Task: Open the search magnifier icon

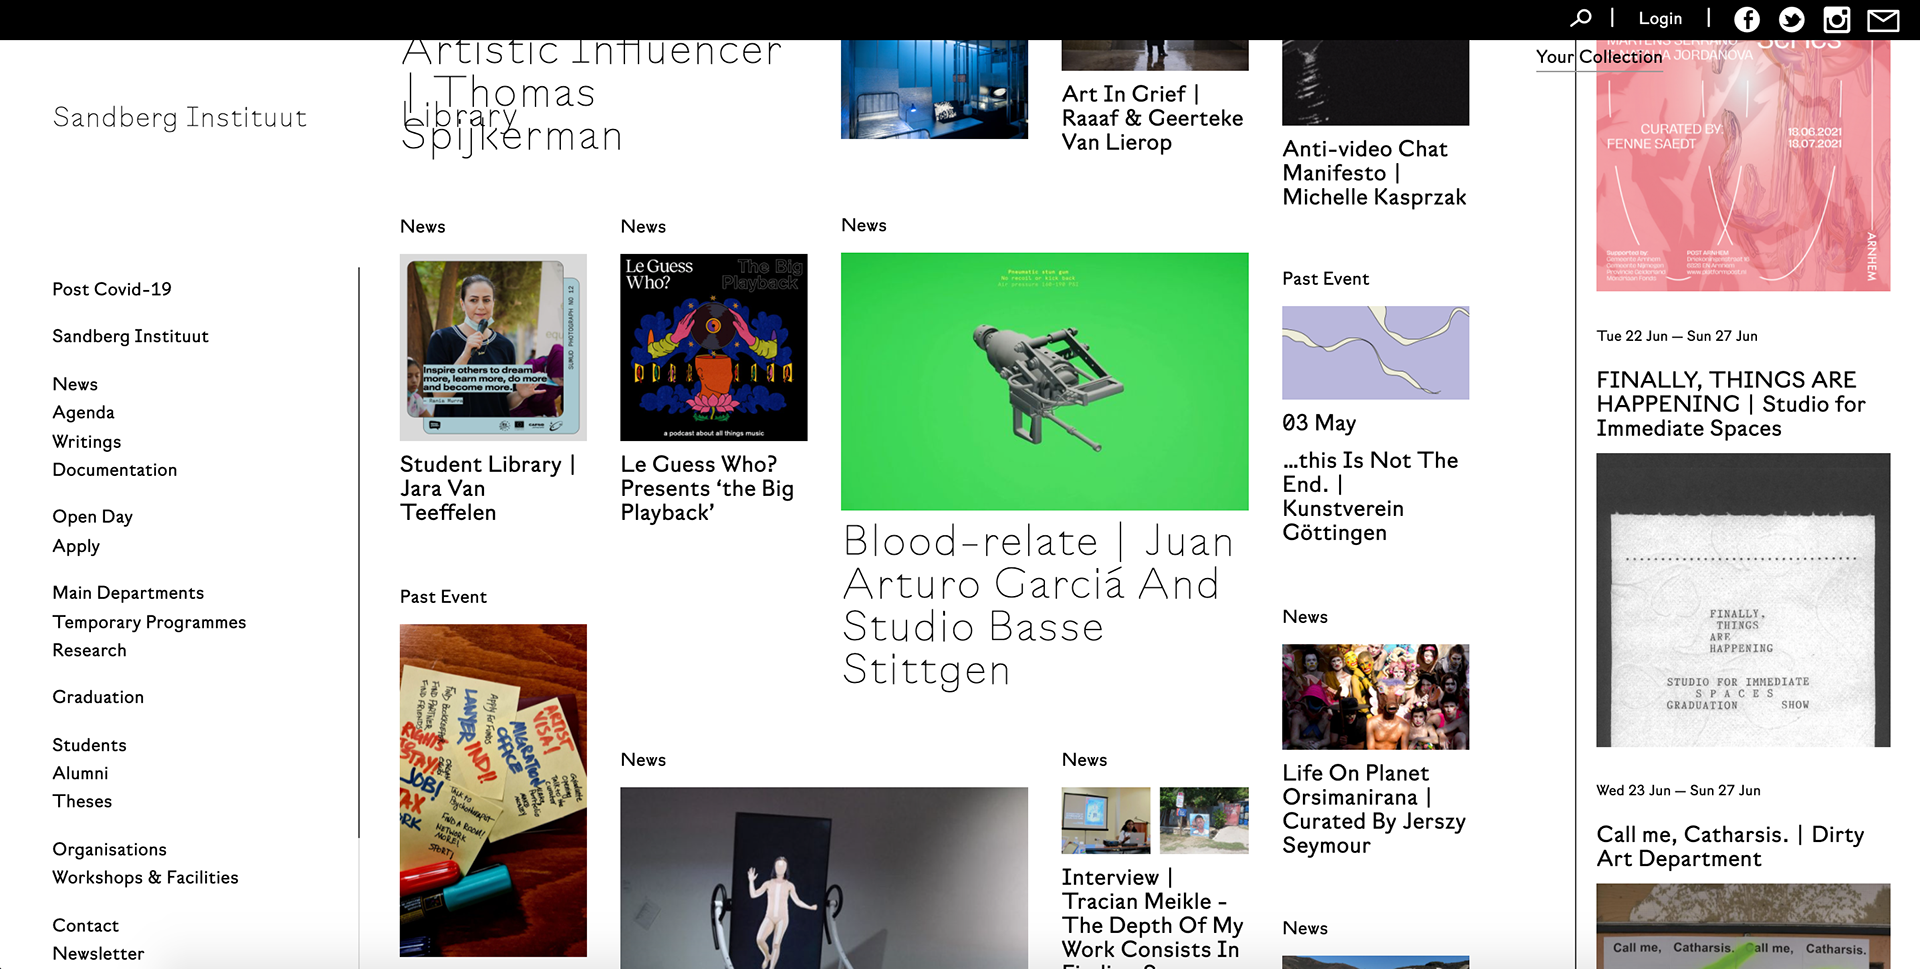Action: click(1581, 18)
